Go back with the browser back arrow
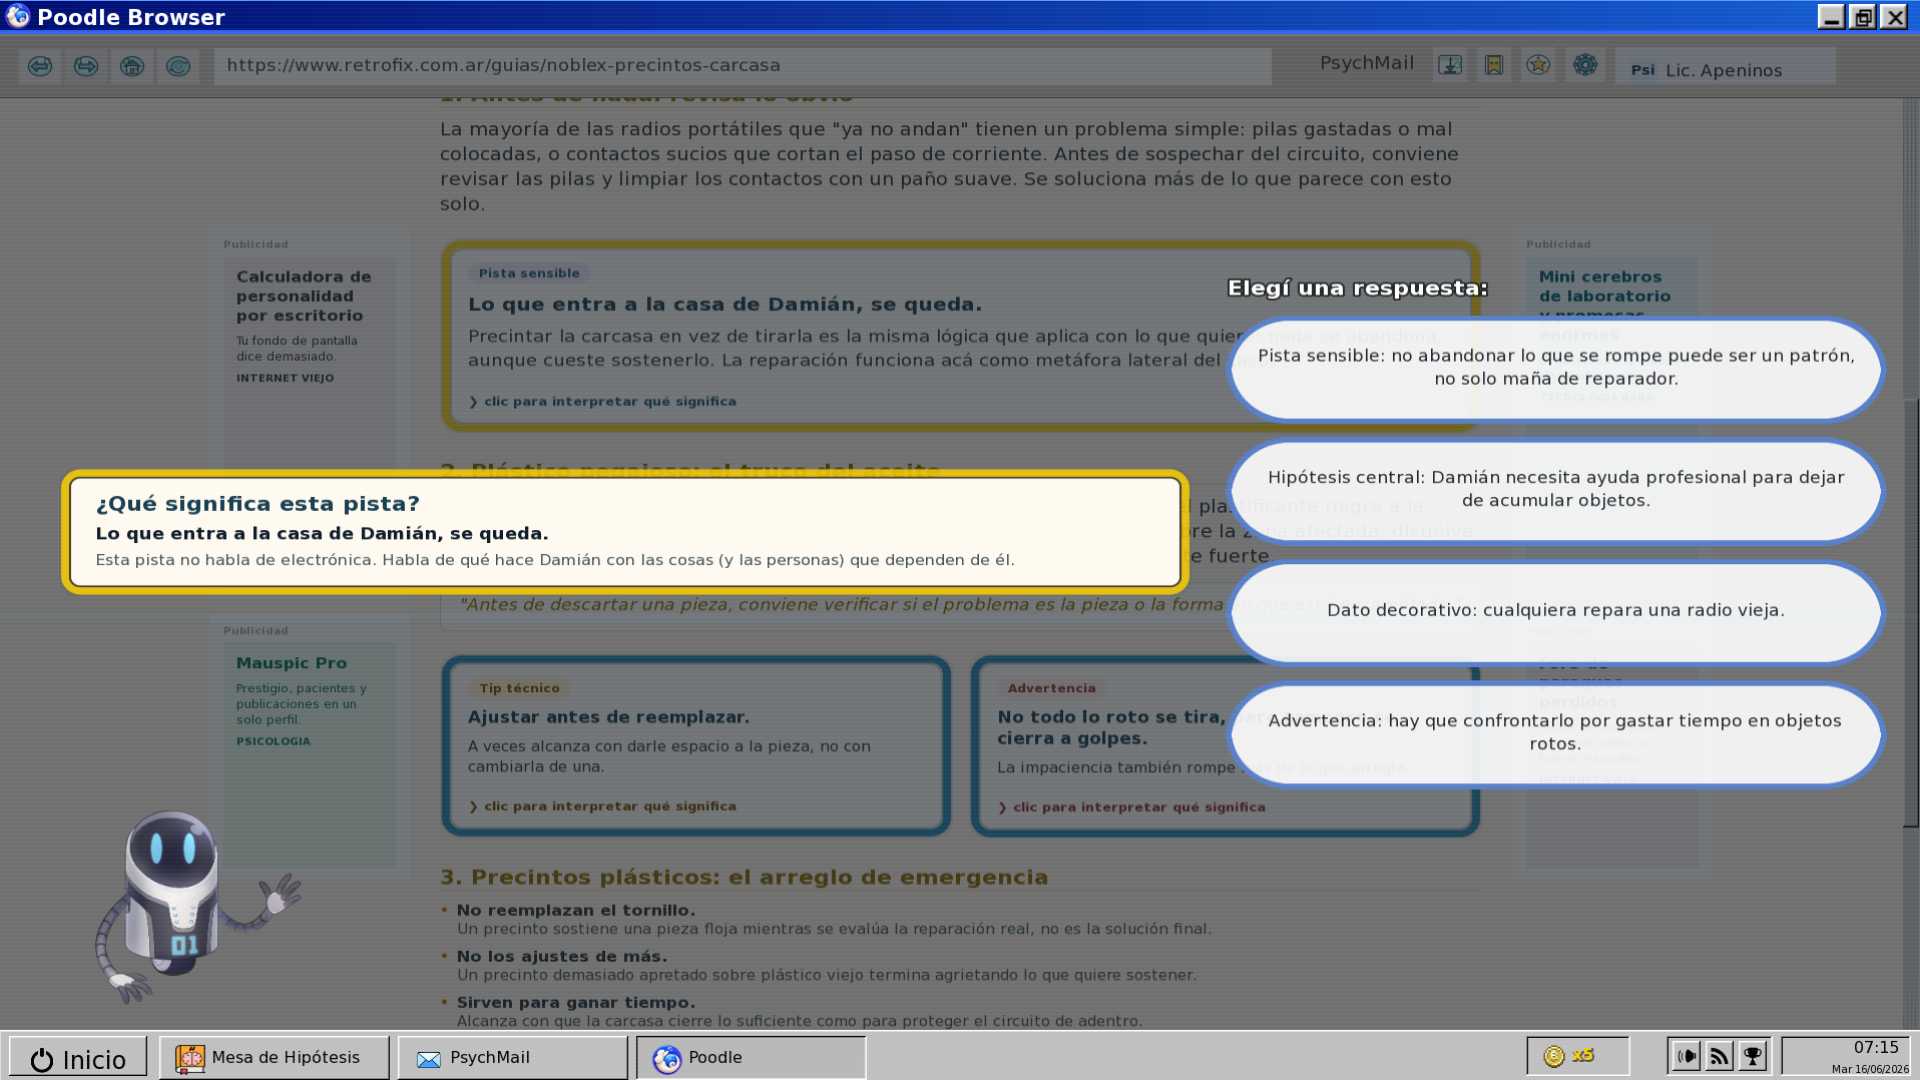The height and width of the screenshot is (1080, 1920). [40, 66]
